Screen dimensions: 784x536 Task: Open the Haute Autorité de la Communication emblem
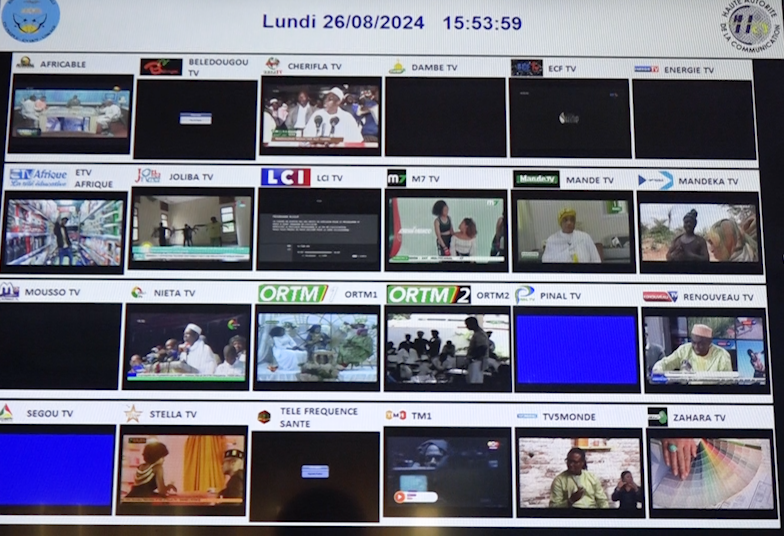pos(750,22)
